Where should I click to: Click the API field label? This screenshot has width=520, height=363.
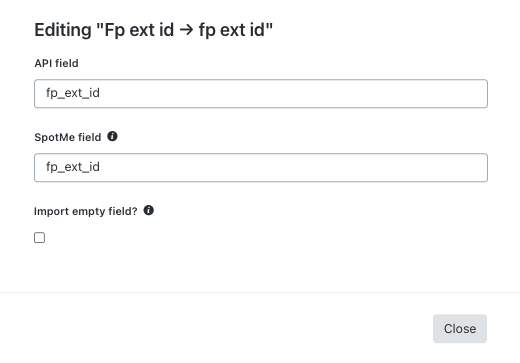[56, 63]
